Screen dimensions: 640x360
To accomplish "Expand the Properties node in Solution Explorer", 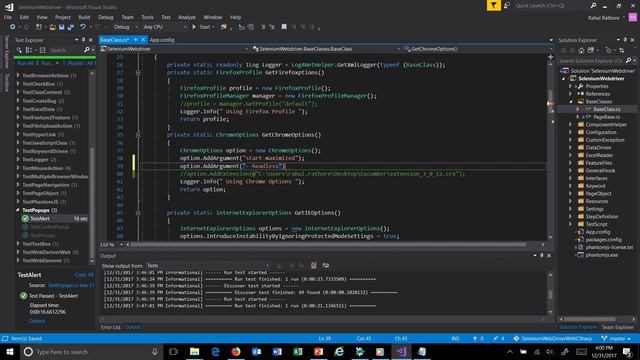I will tap(571, 86).
